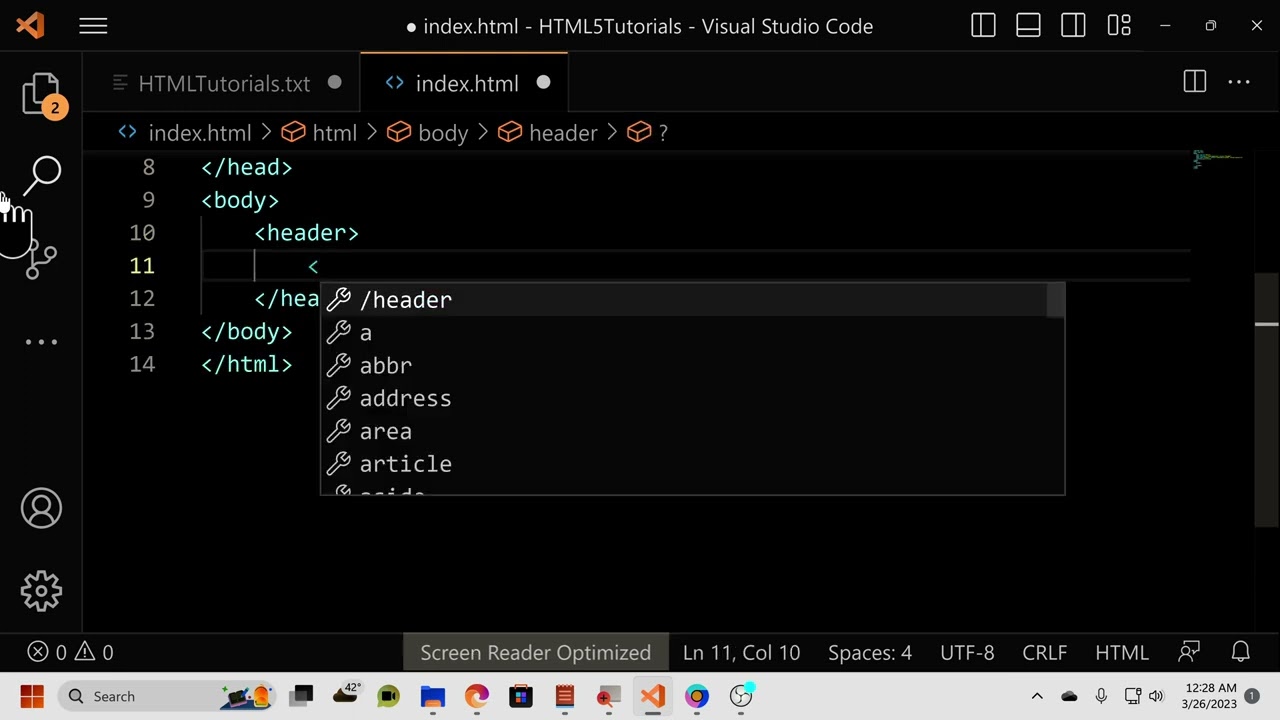The height and width of the screenshot is (720, 1280).
Task: Change the HTML language mode
Action: tap(1121, 653)
